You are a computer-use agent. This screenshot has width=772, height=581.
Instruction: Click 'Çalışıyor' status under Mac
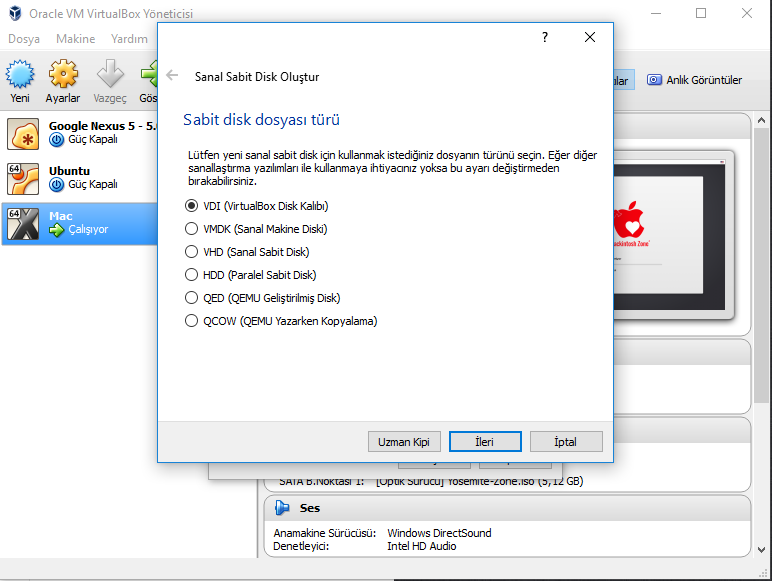tap(88, 229)
